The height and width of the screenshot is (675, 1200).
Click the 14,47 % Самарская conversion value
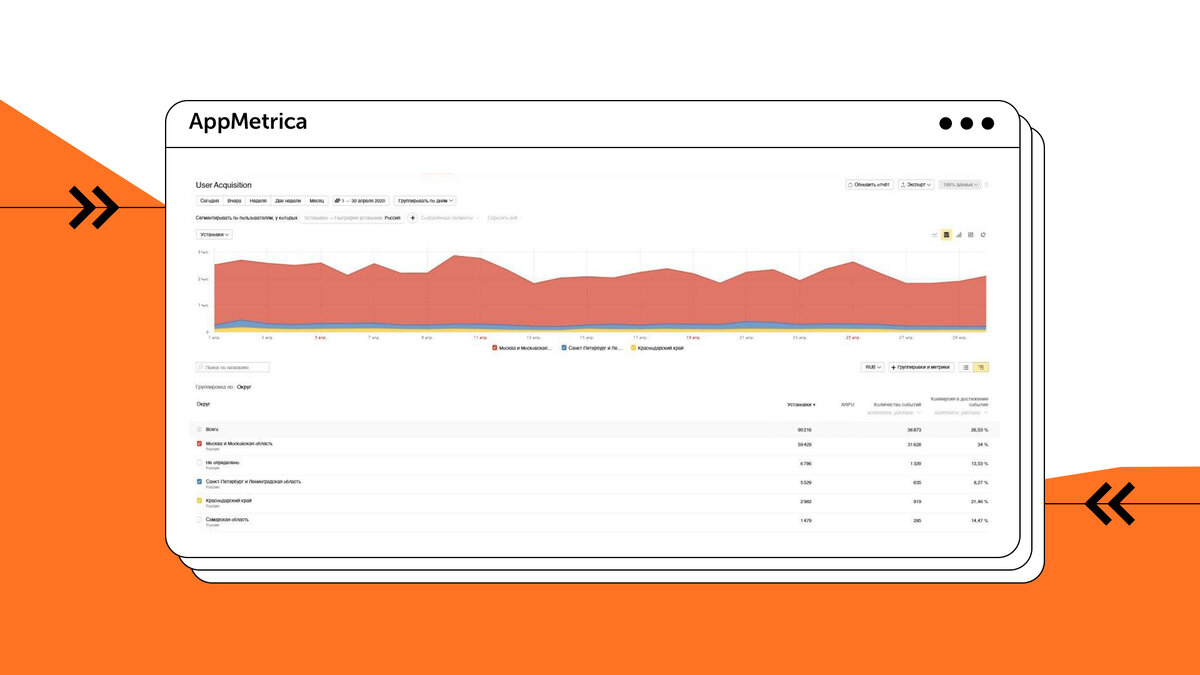tap(979, 521)
